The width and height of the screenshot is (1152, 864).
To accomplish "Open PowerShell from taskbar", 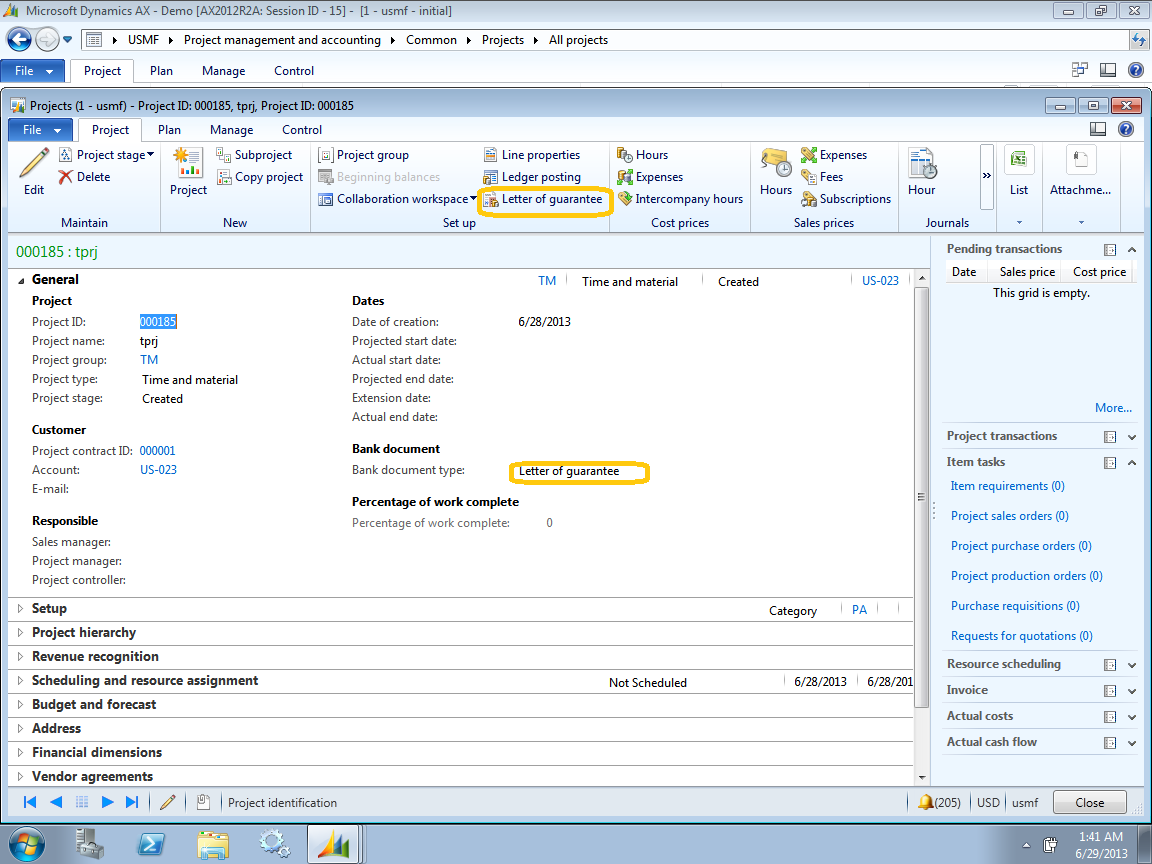I will click(x=151, y=844).
